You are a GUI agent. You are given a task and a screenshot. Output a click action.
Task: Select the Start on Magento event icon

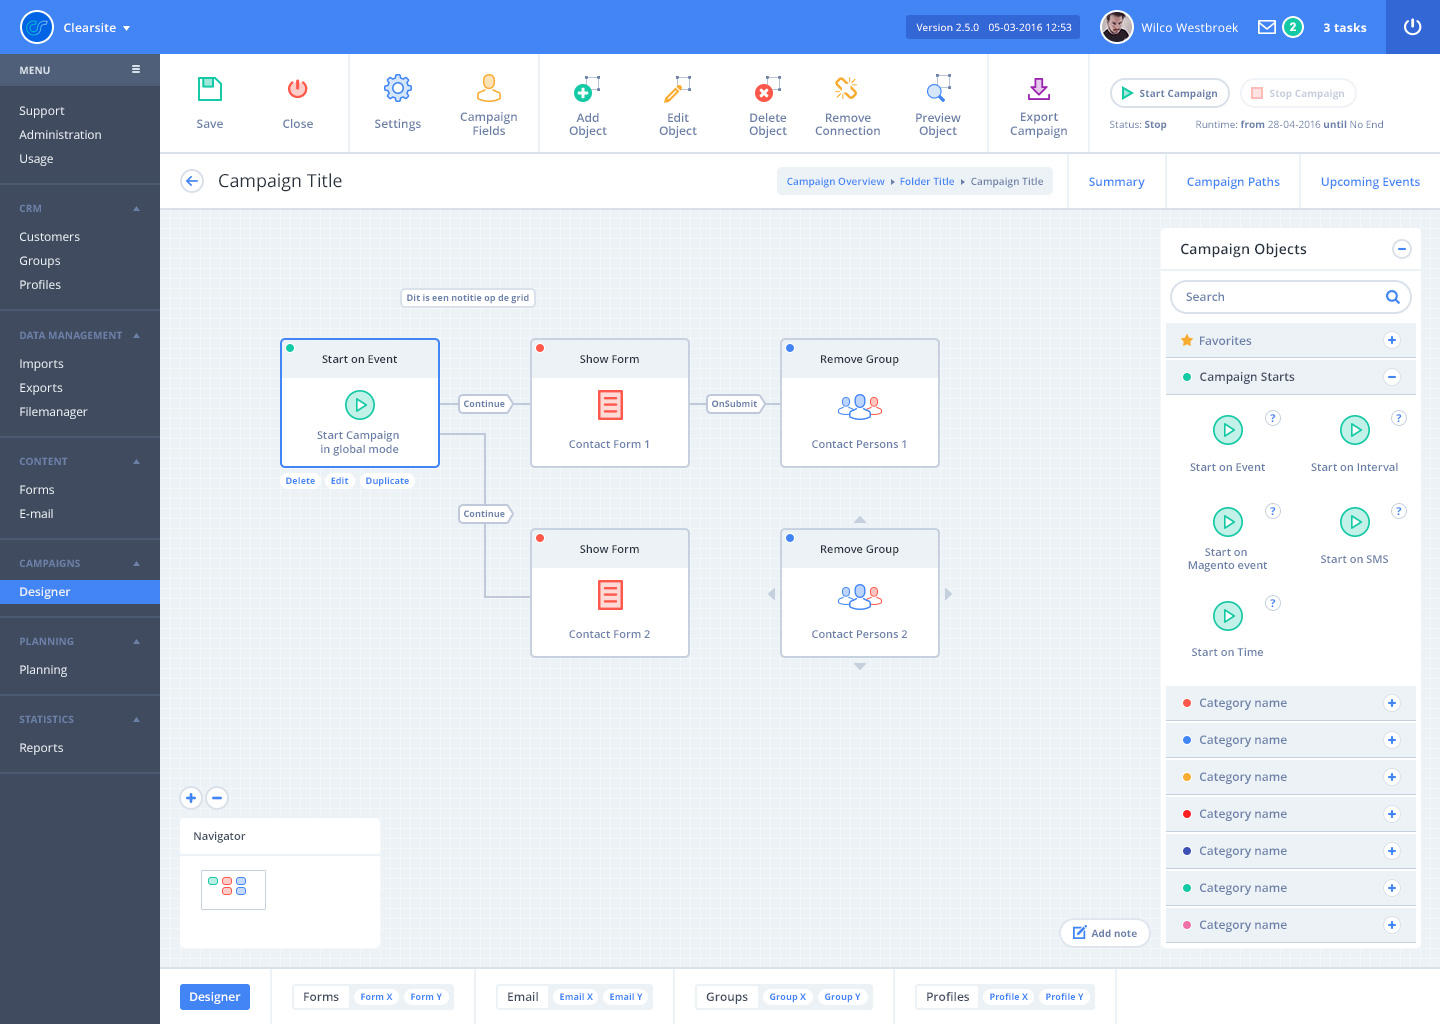[1228, 522]
